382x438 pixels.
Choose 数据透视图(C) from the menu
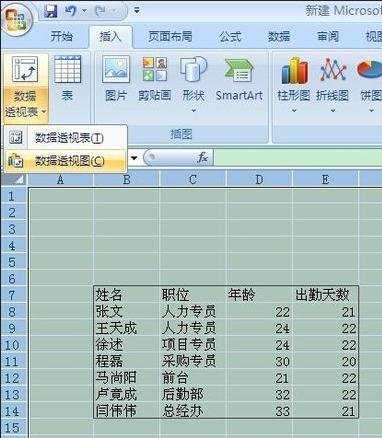pyautogui.click(x=65, y=161)
